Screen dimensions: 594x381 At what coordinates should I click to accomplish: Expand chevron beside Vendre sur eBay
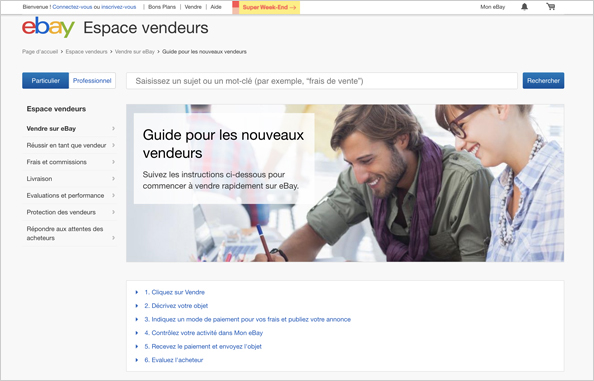113,129
